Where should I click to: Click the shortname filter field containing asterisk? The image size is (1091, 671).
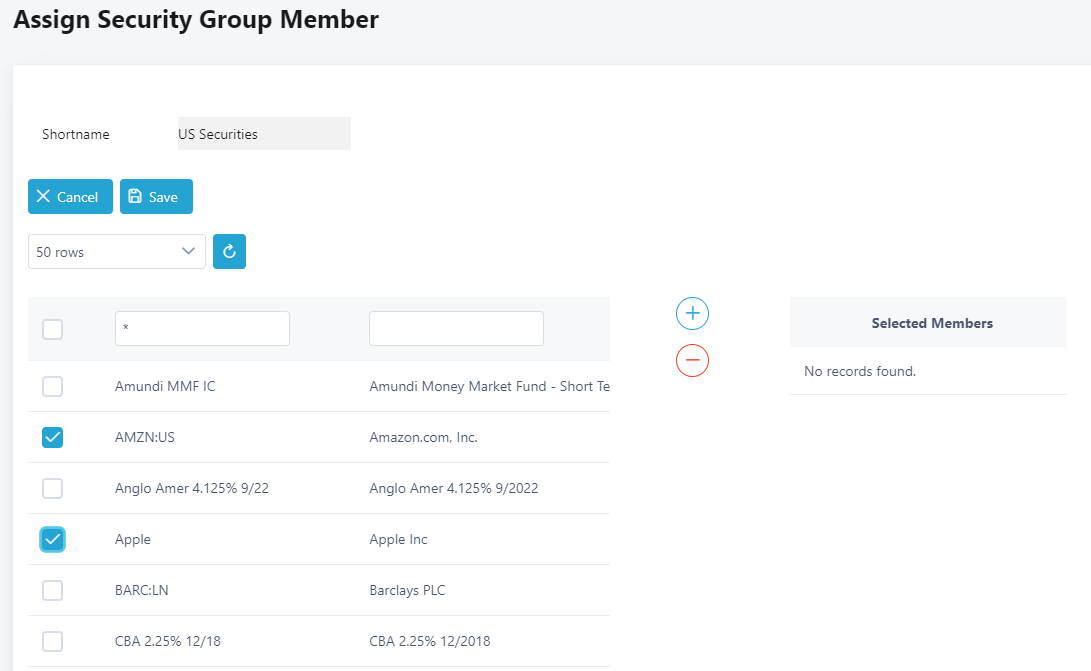coord(202,328)
